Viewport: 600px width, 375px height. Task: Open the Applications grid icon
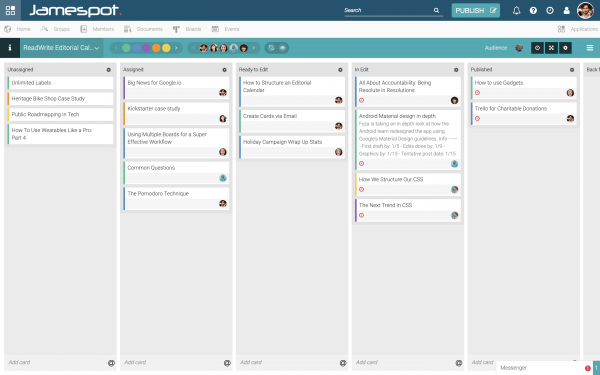tap(561, 29)
